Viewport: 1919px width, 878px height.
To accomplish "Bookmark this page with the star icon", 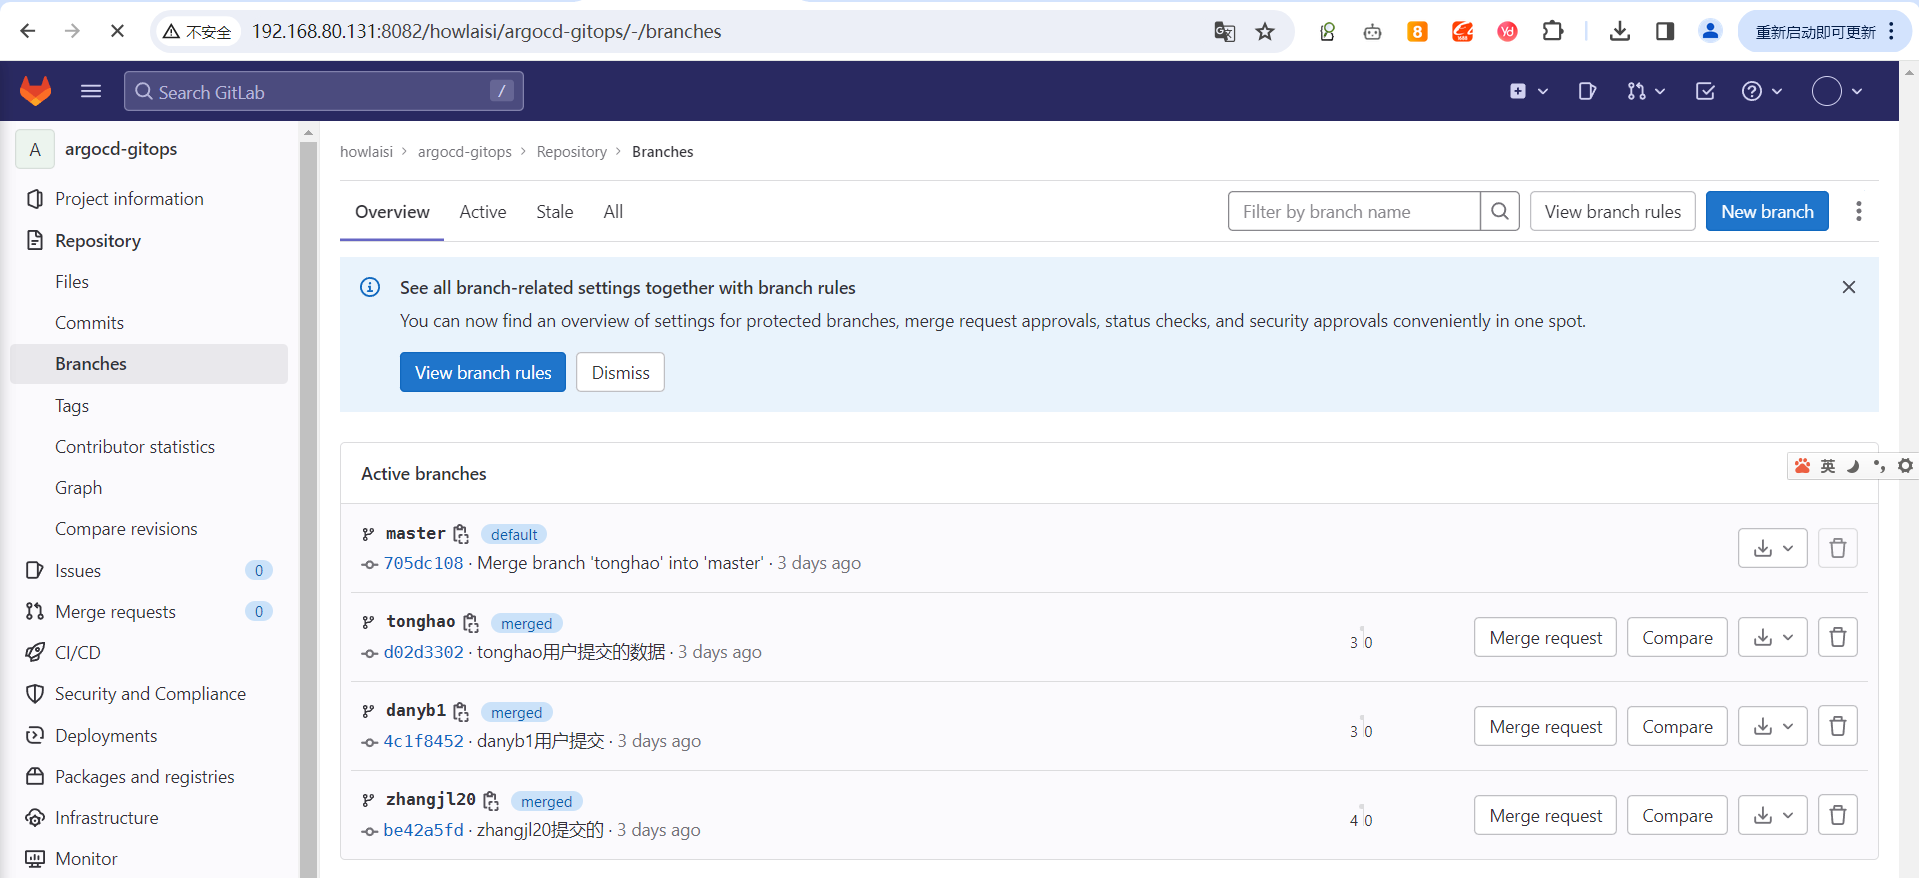I will point(1265,32).
